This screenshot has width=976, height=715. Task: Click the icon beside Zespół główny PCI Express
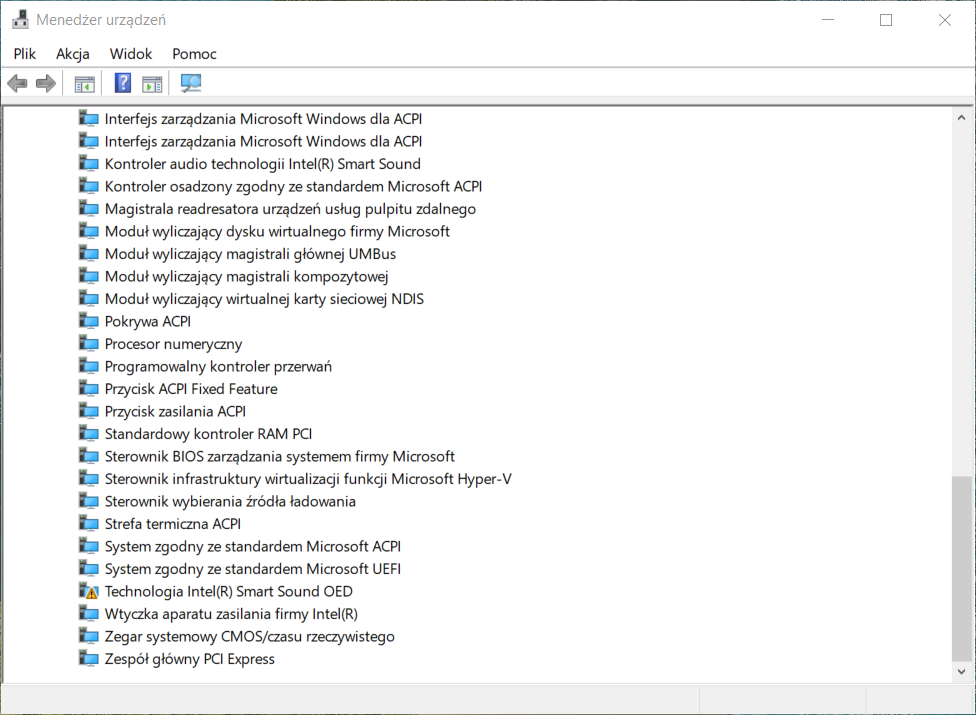pos(88,659)
